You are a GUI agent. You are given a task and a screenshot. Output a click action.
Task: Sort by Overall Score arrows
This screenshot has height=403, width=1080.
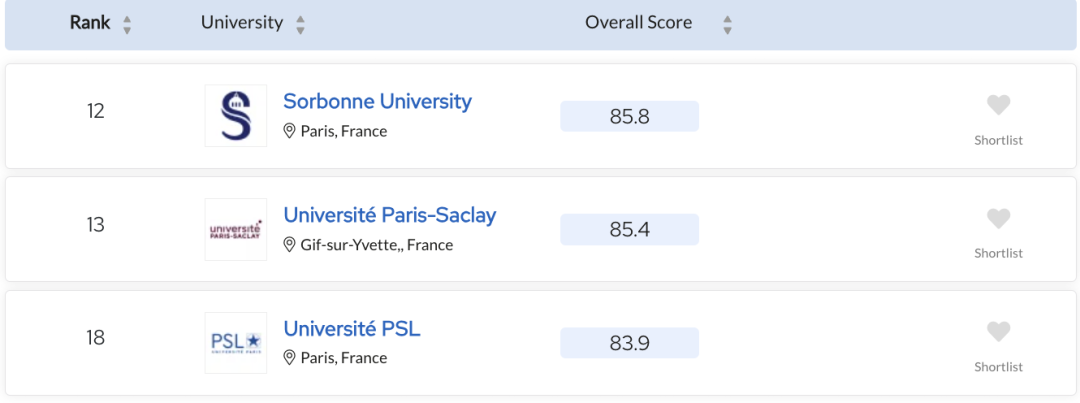pos(727,25)
